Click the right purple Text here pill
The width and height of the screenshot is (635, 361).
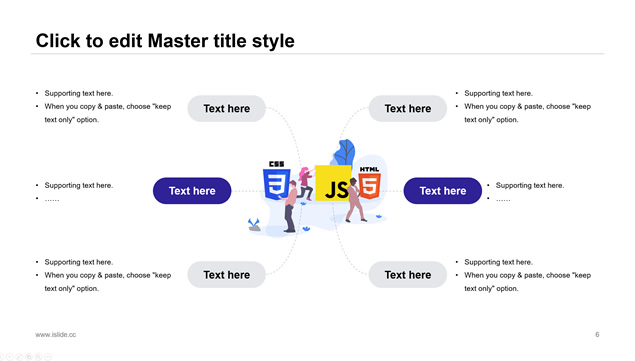point(443,191)
